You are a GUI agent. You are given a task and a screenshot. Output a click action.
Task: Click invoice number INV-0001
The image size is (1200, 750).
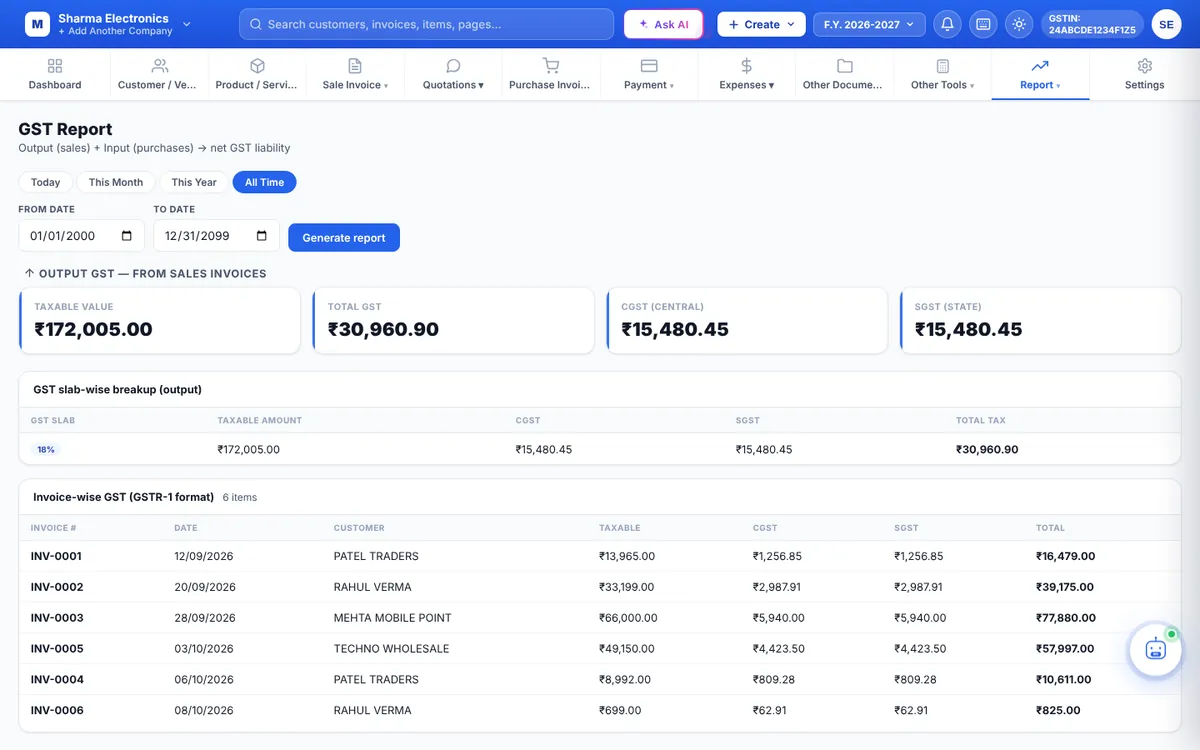point(56,556)
